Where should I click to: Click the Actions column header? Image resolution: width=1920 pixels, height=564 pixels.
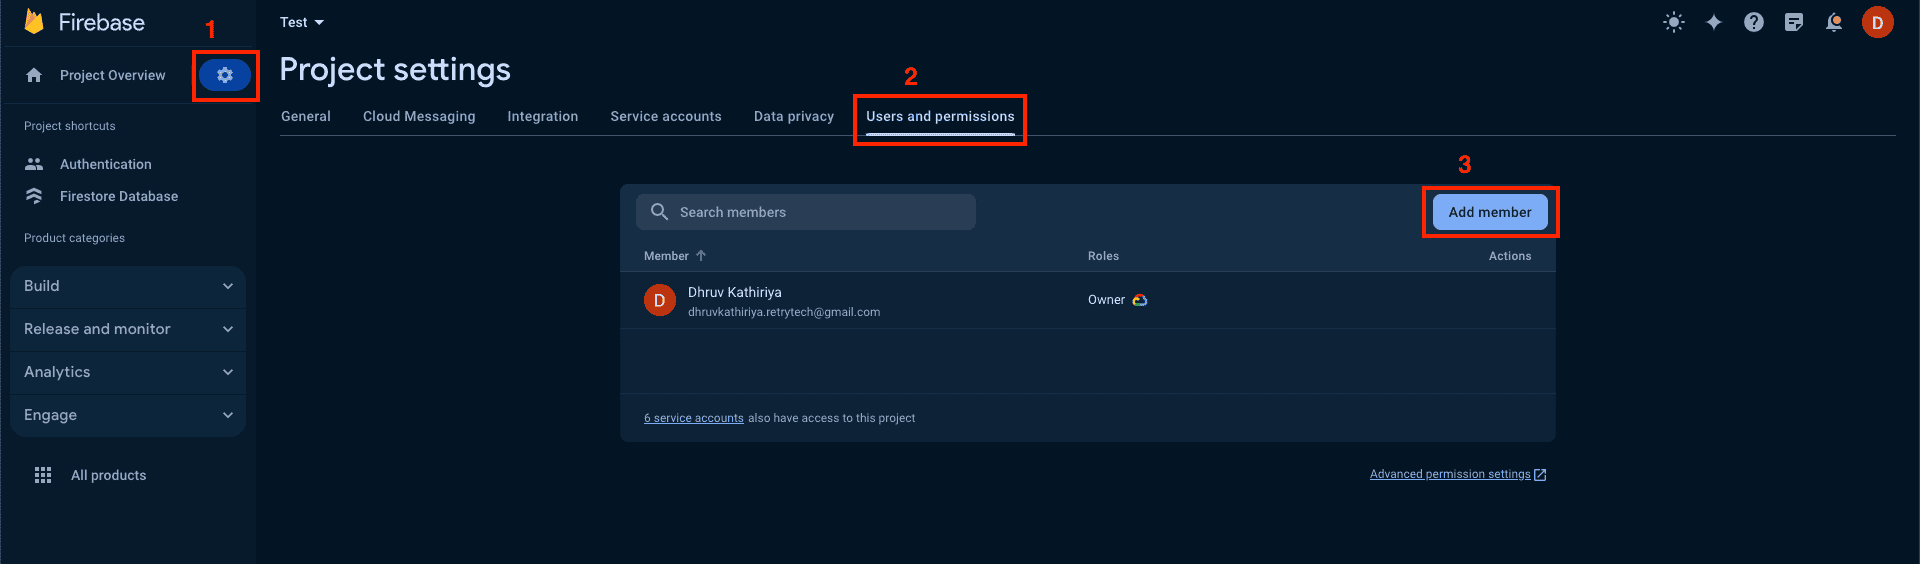point(1510,256)
